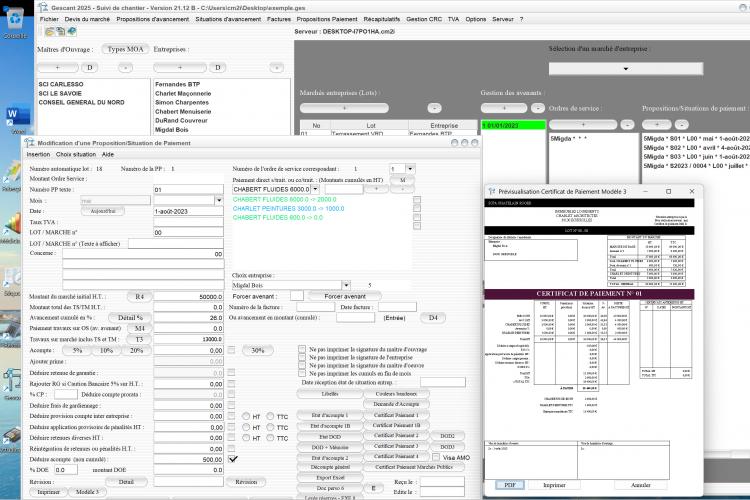Open the Gestion CRC menu
Viewport: 750px width, 500px height.
(424, 19)
